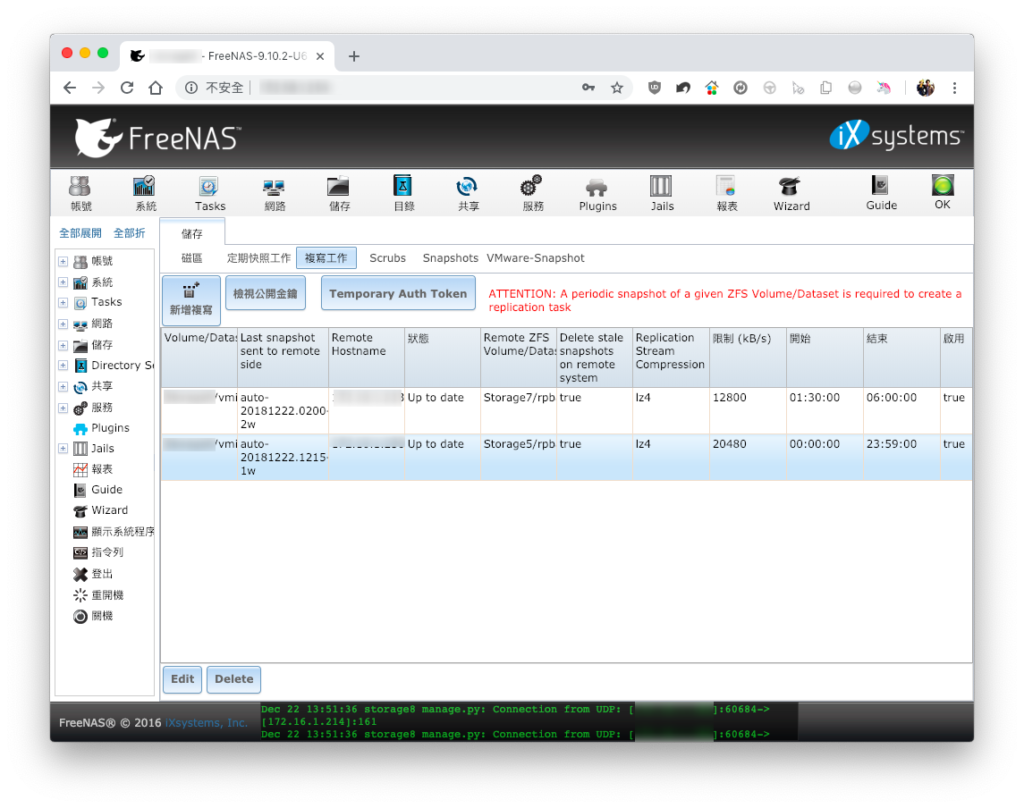Open a new browser tab

354,56
